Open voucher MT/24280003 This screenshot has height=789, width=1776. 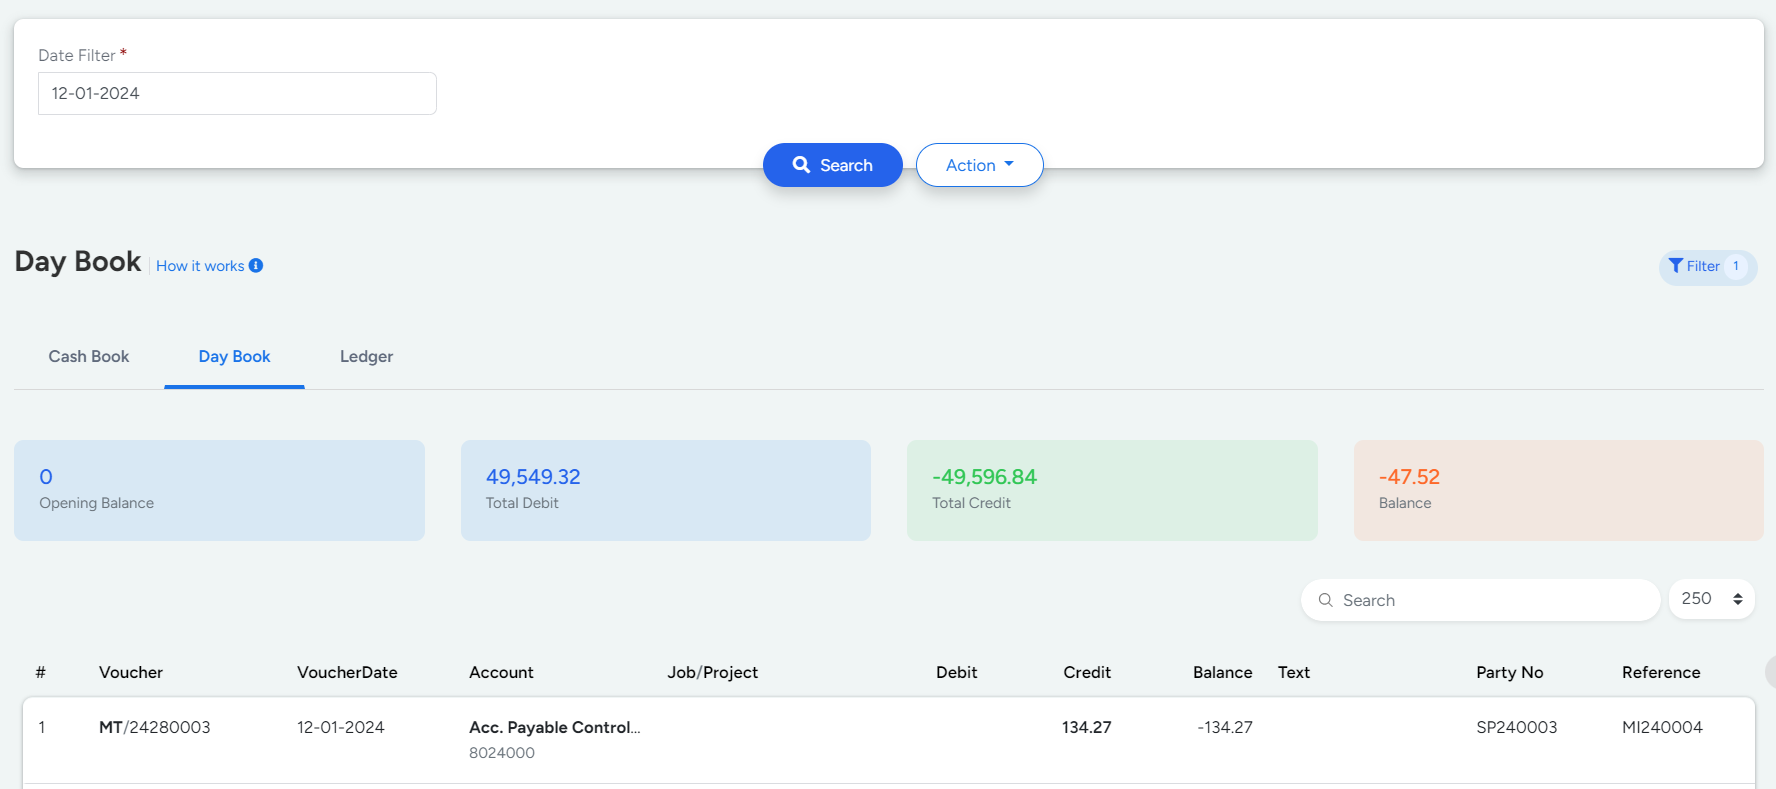pyautogui.click(x=155, y=727)
